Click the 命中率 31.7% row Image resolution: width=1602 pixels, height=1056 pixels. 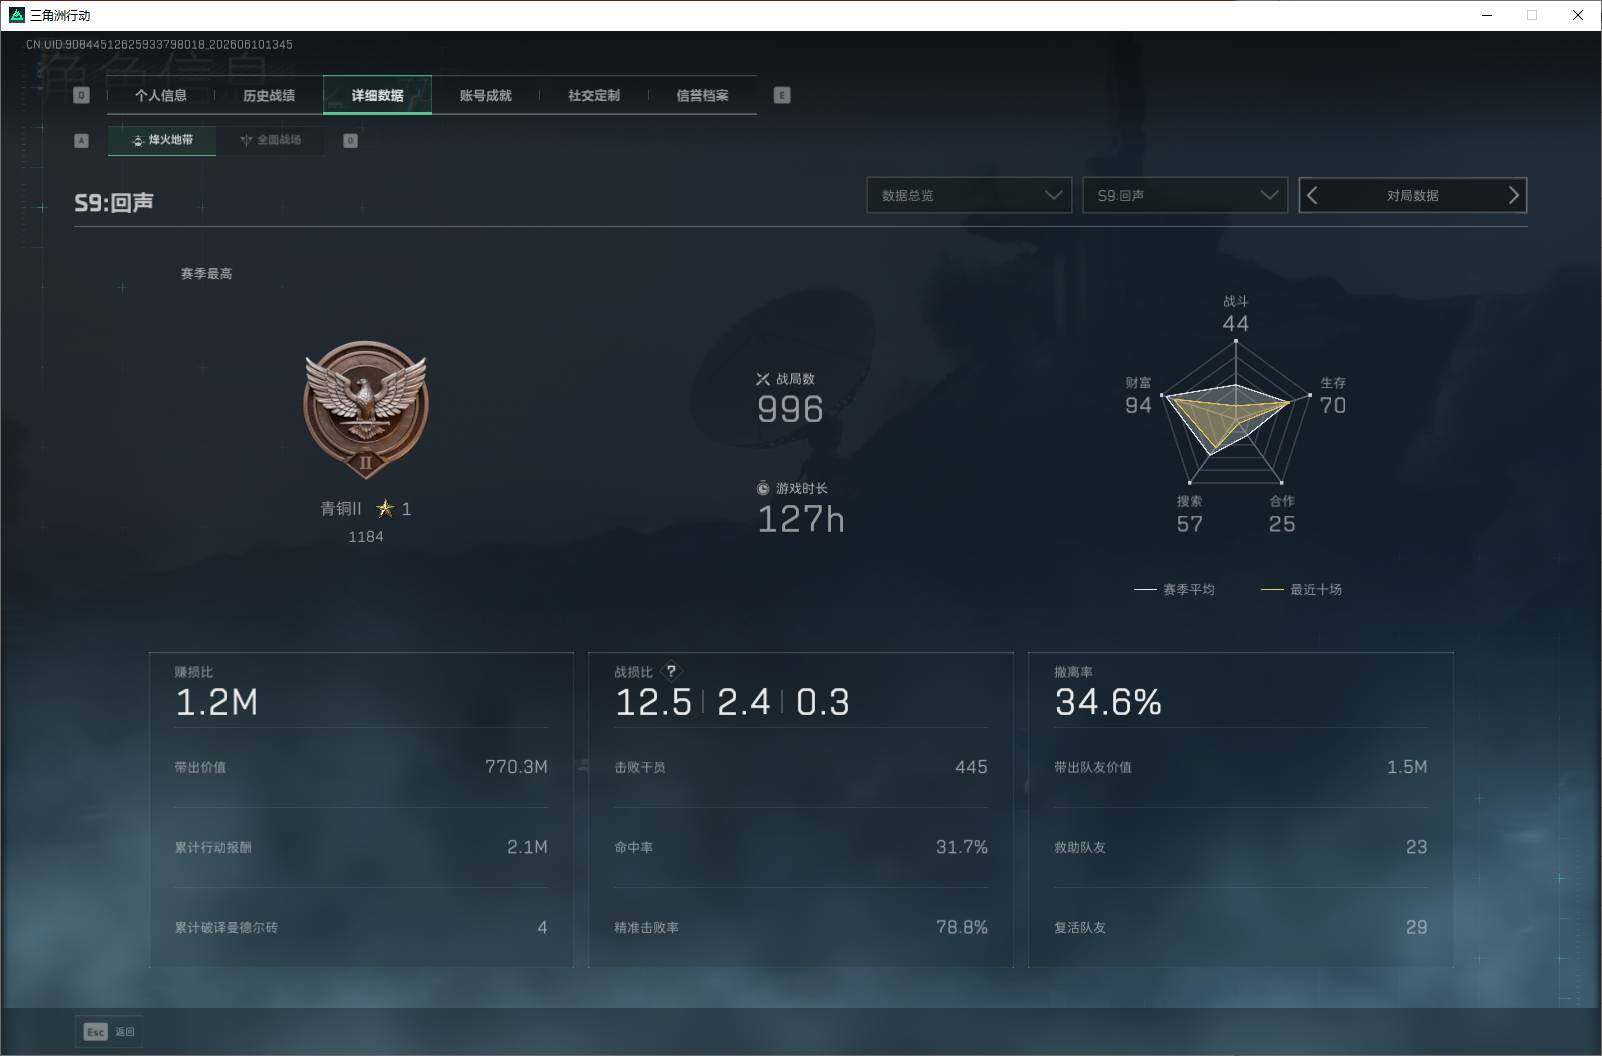pyautogui.click(x=801, y=847)
